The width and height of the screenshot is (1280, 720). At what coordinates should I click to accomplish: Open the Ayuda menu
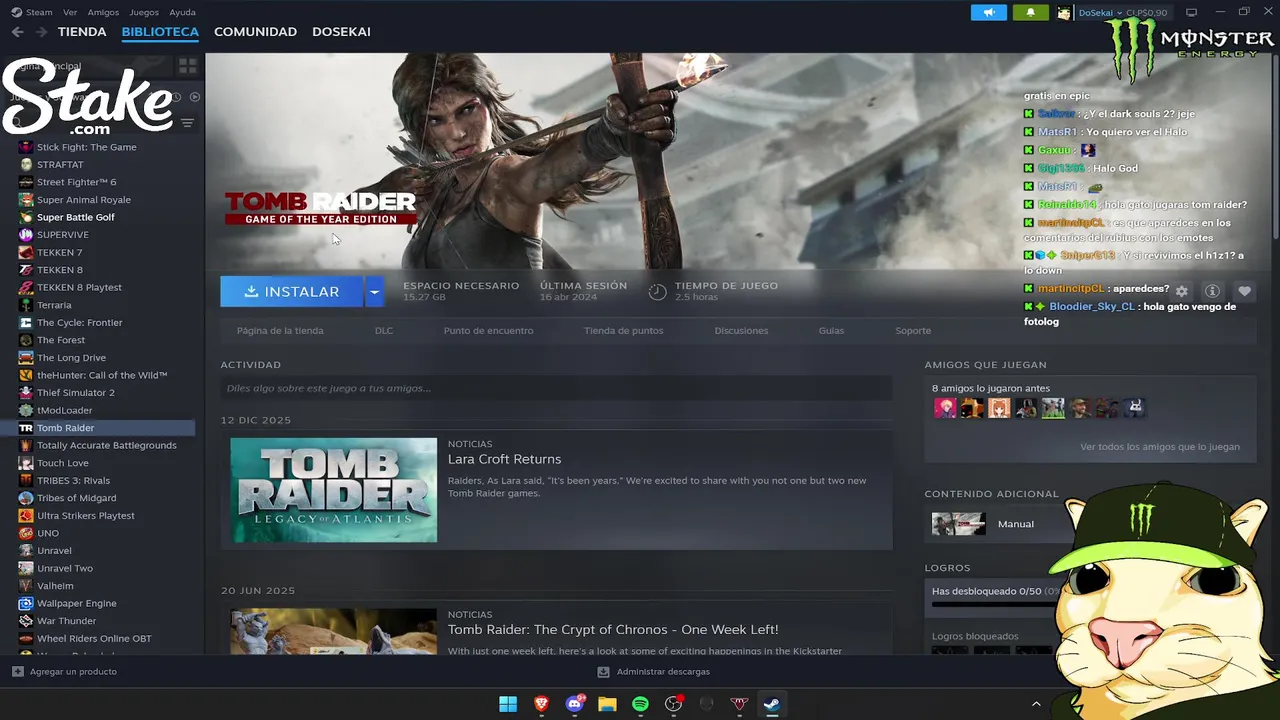[183, 12]
